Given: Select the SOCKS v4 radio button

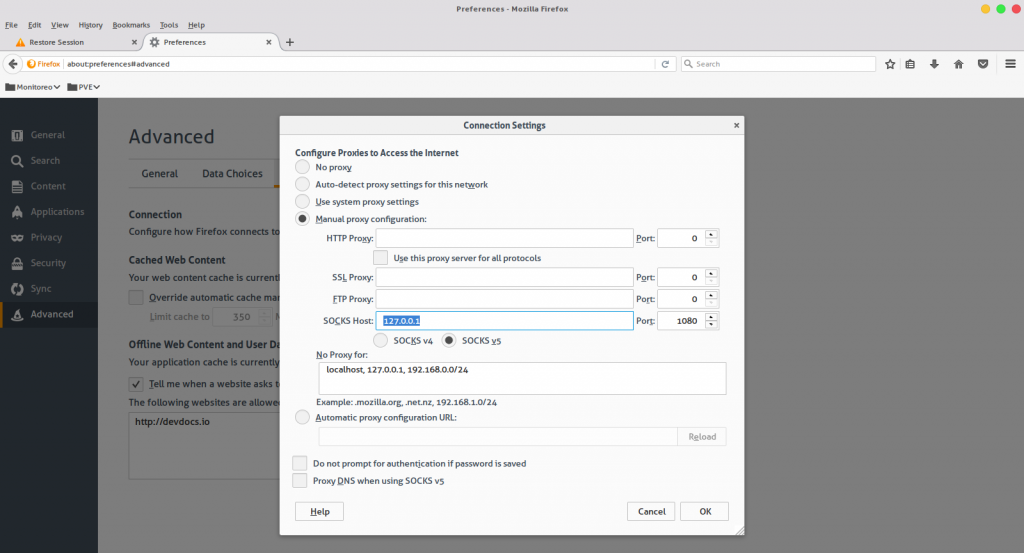Looking at the screenshot, I should click(x=380, y=340).
